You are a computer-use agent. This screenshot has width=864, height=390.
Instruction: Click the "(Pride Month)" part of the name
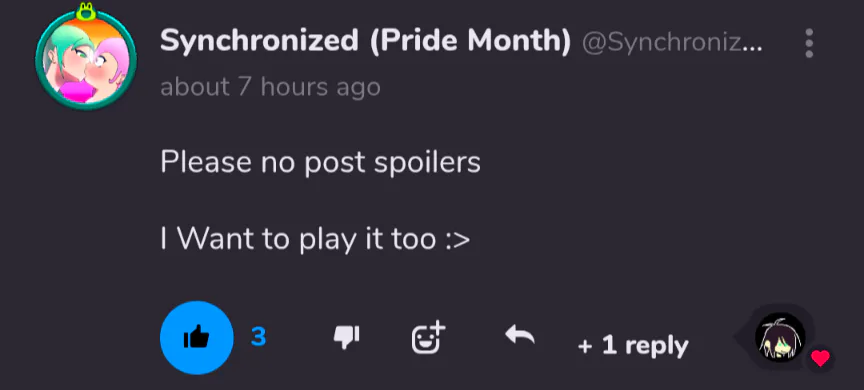click(470, 41)
